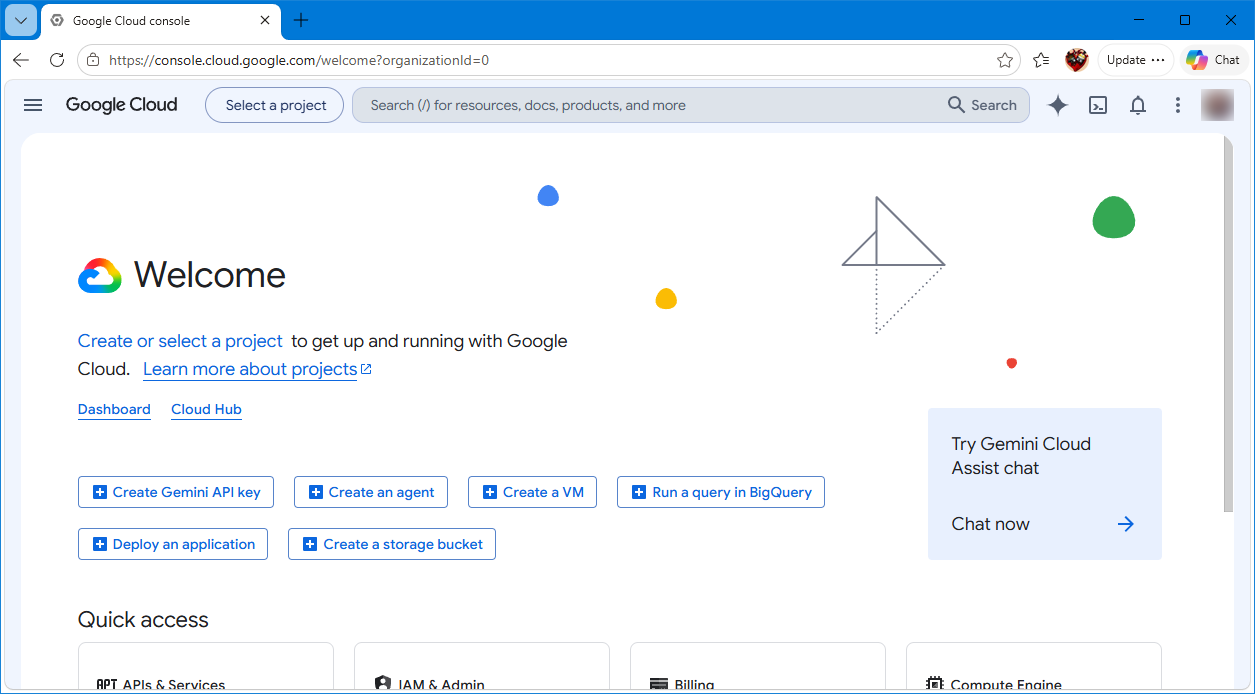Click the multicolor Google Cloud Welcome logo

100,275
